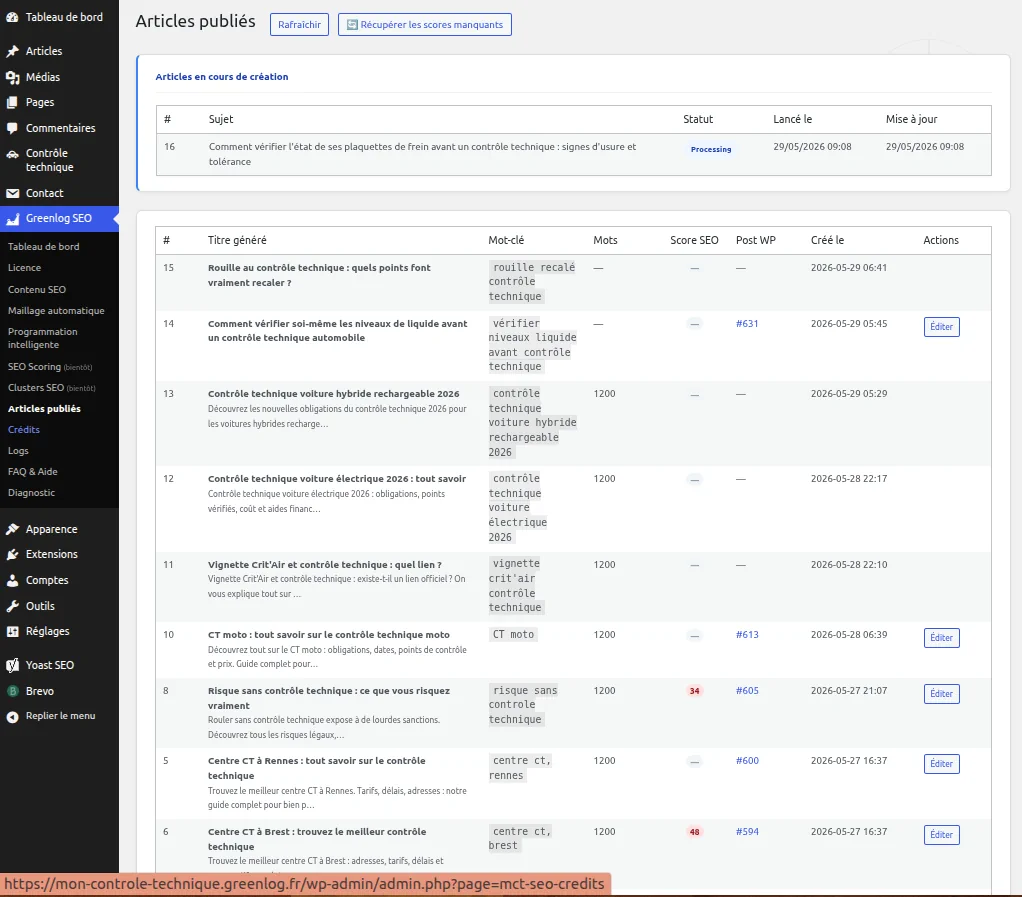1022x897 pixels.
Task: Click title 'Contrôle technique voiture hybride rechargeable 2026'
Action: pyautogui.click(x=334, y=394)
